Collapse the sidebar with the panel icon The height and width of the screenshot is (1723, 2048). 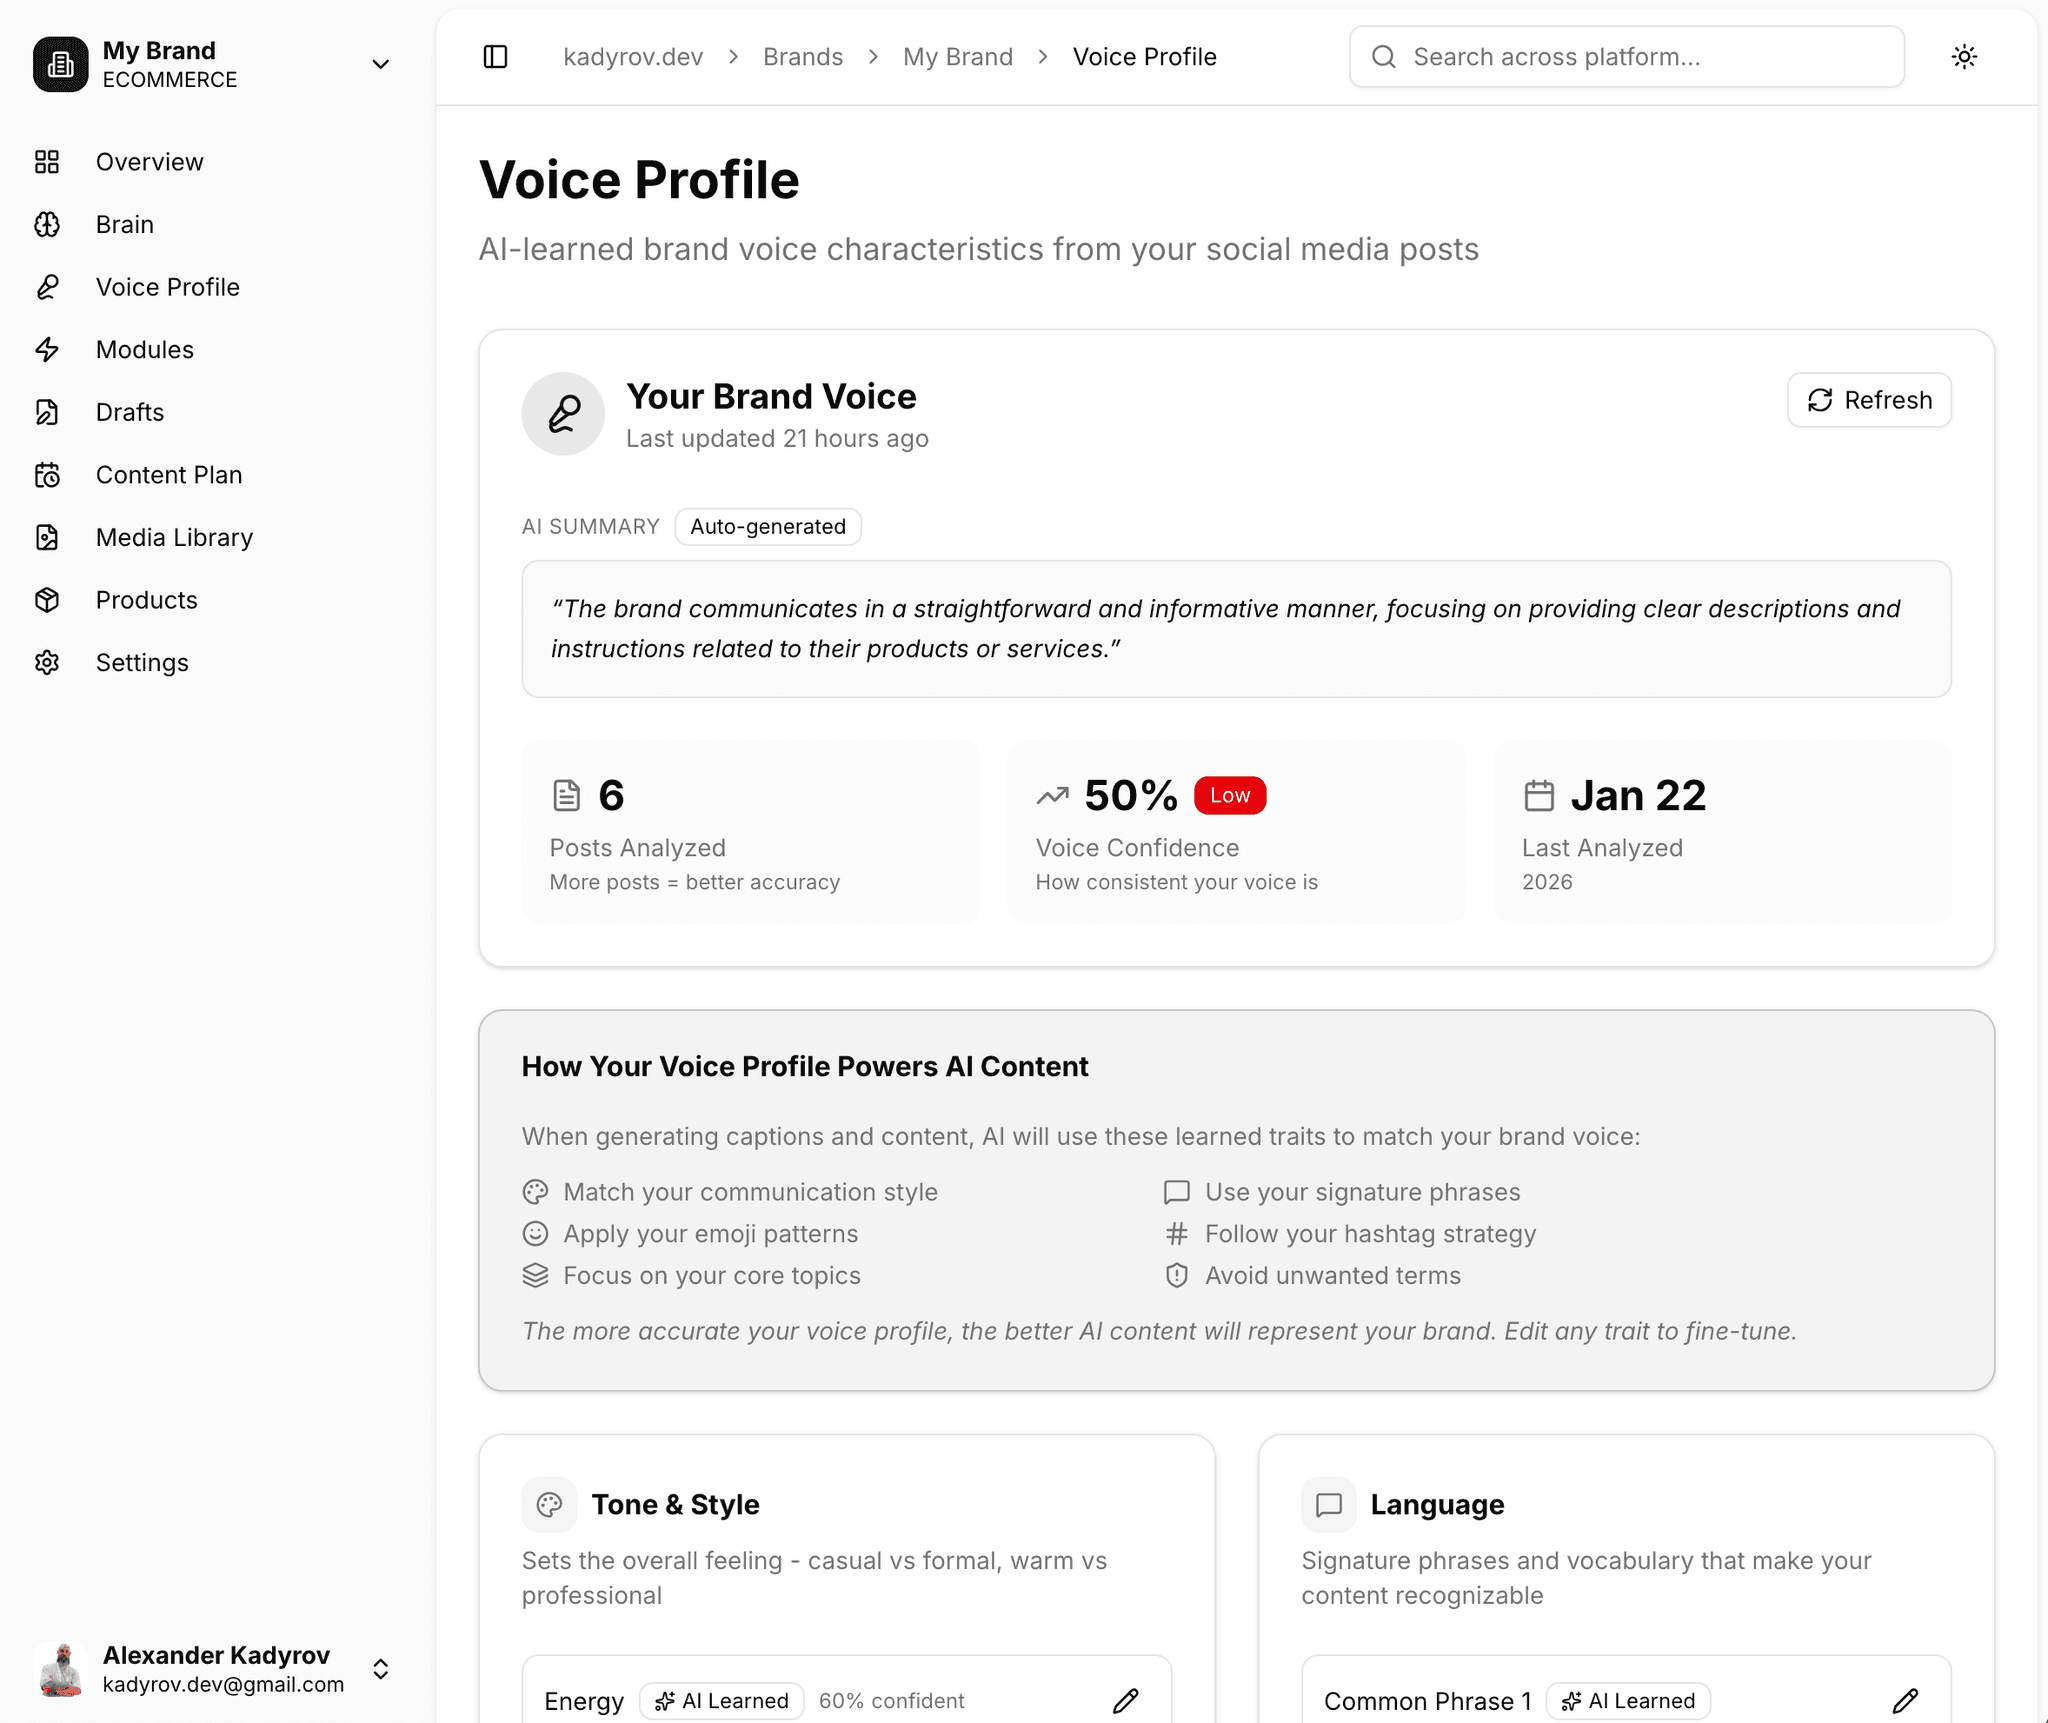pos(496,57)
